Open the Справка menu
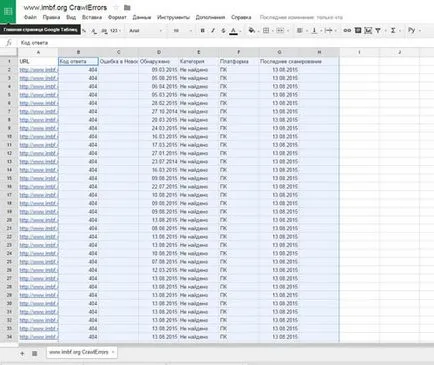 (241, 17)
